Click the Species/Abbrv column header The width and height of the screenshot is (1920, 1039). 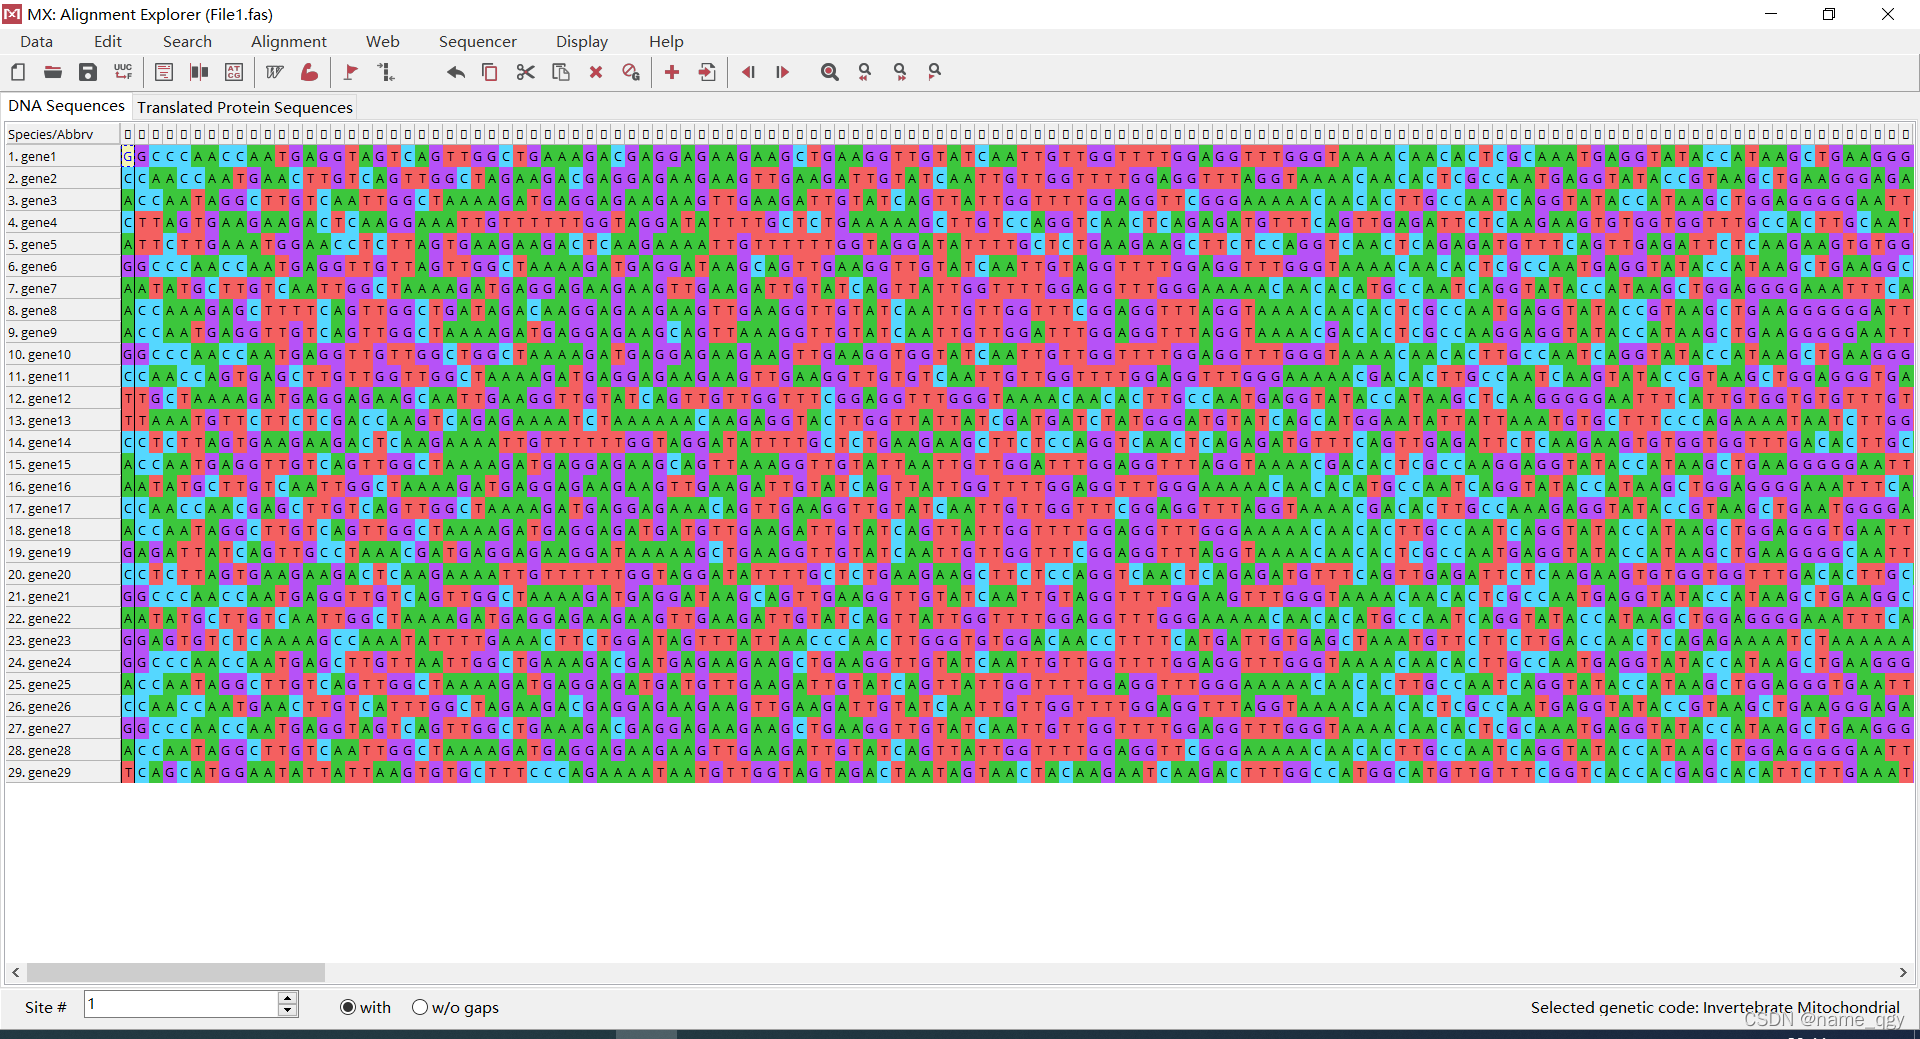[62, 134]
